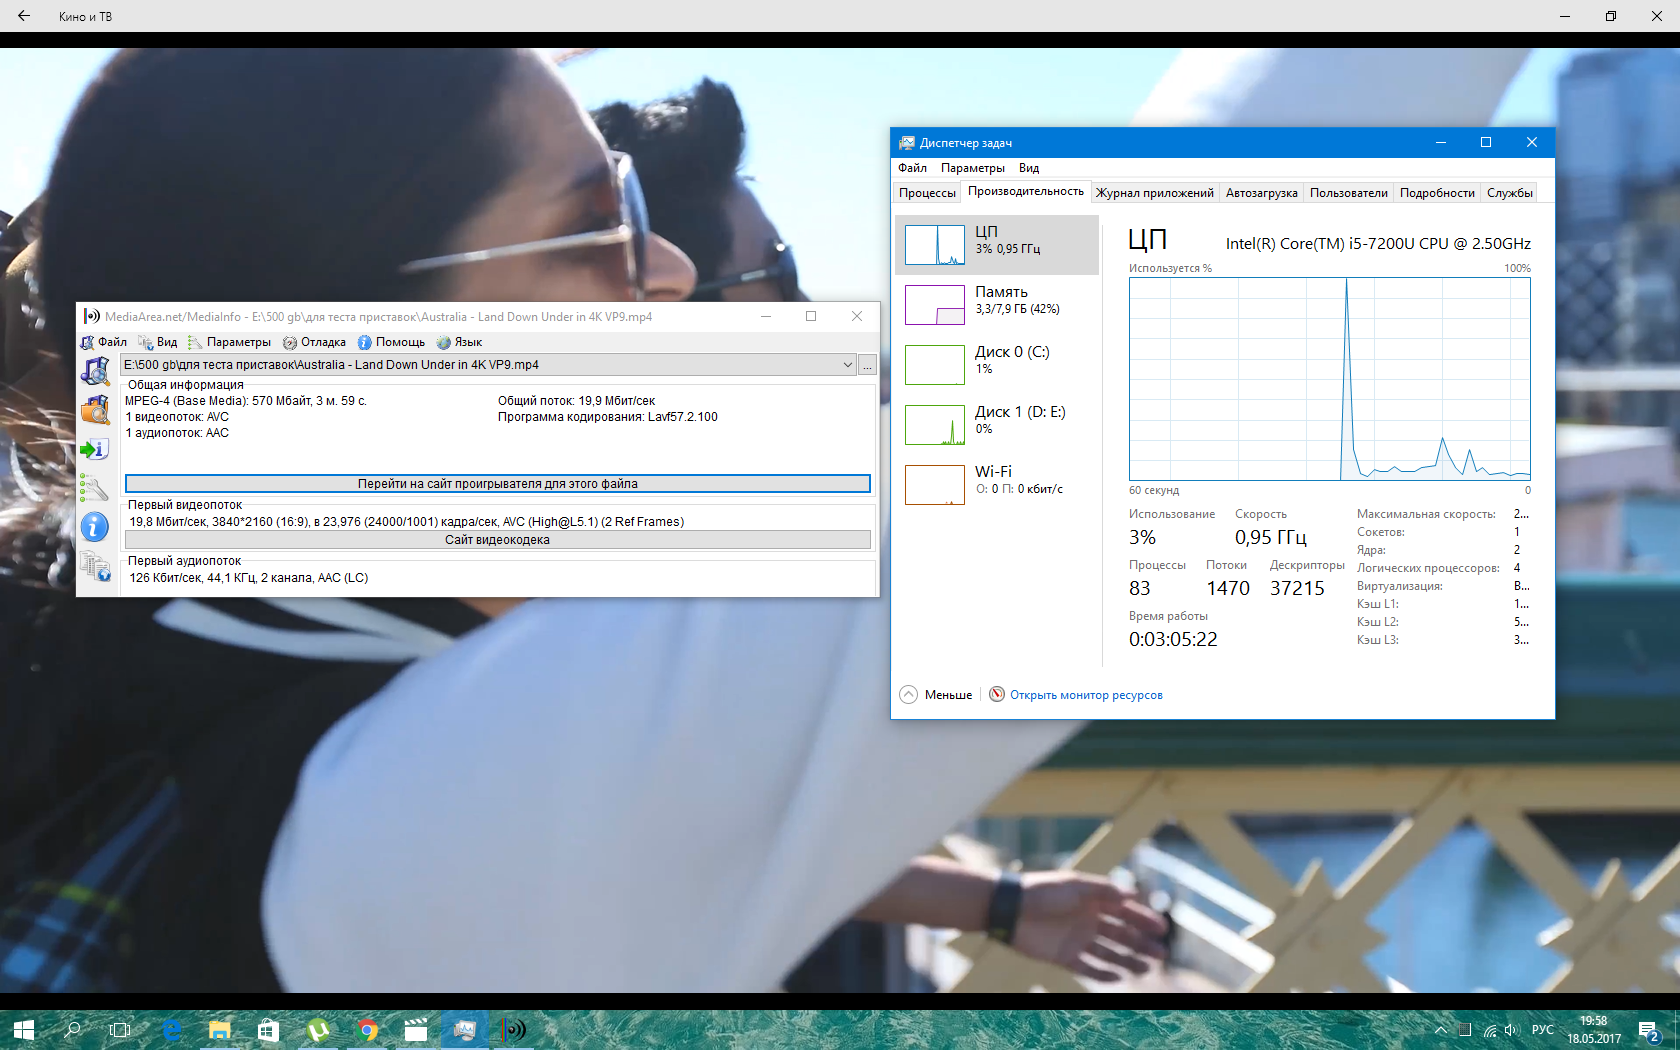Click the 'Сайт видеокодека' button
The height and width of the screenshot is (1050, 1680).
[x=498, y=540]
